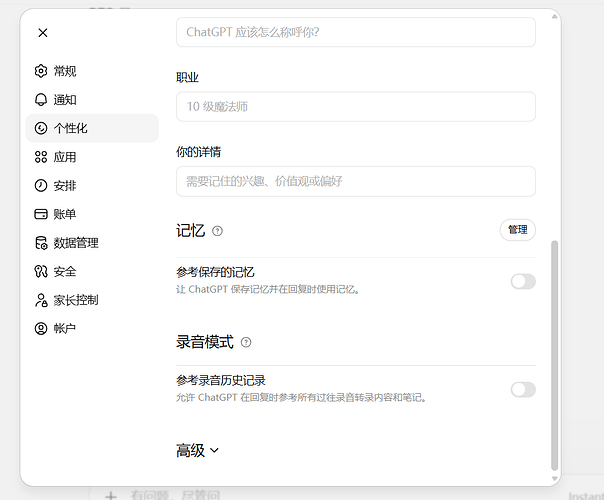Turn on the 参考录音历史记录 toggle
604x500 pixels.
click(x=523, y=389)
